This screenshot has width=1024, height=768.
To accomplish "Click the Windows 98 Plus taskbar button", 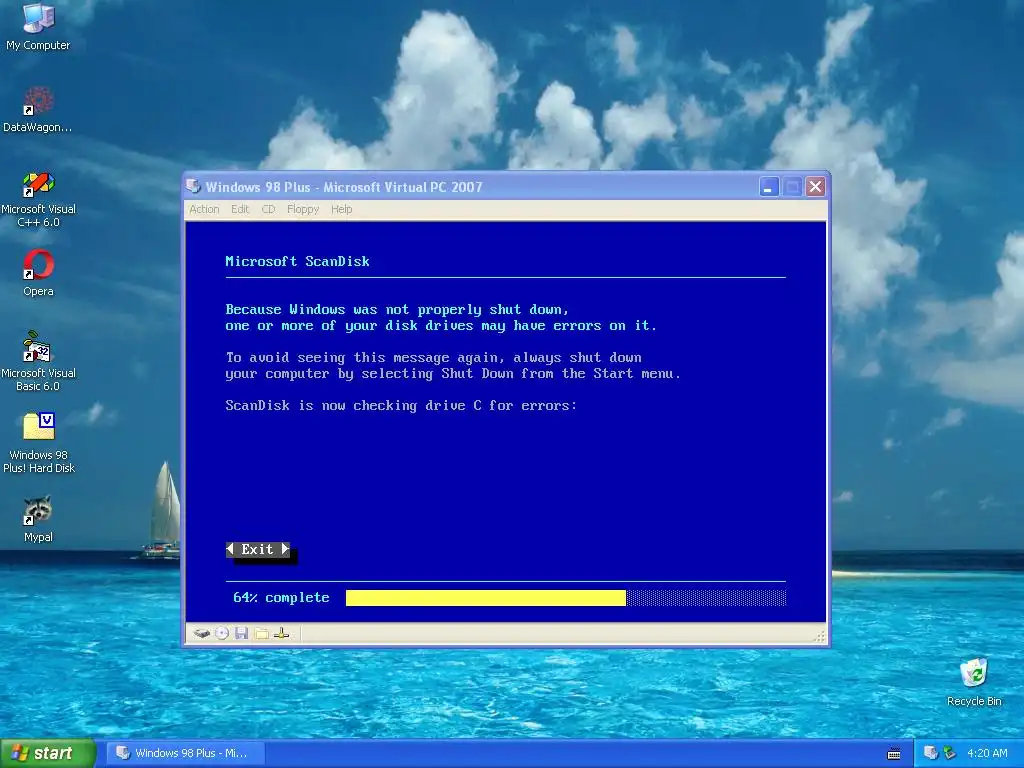I will click(x=186, y=753).
